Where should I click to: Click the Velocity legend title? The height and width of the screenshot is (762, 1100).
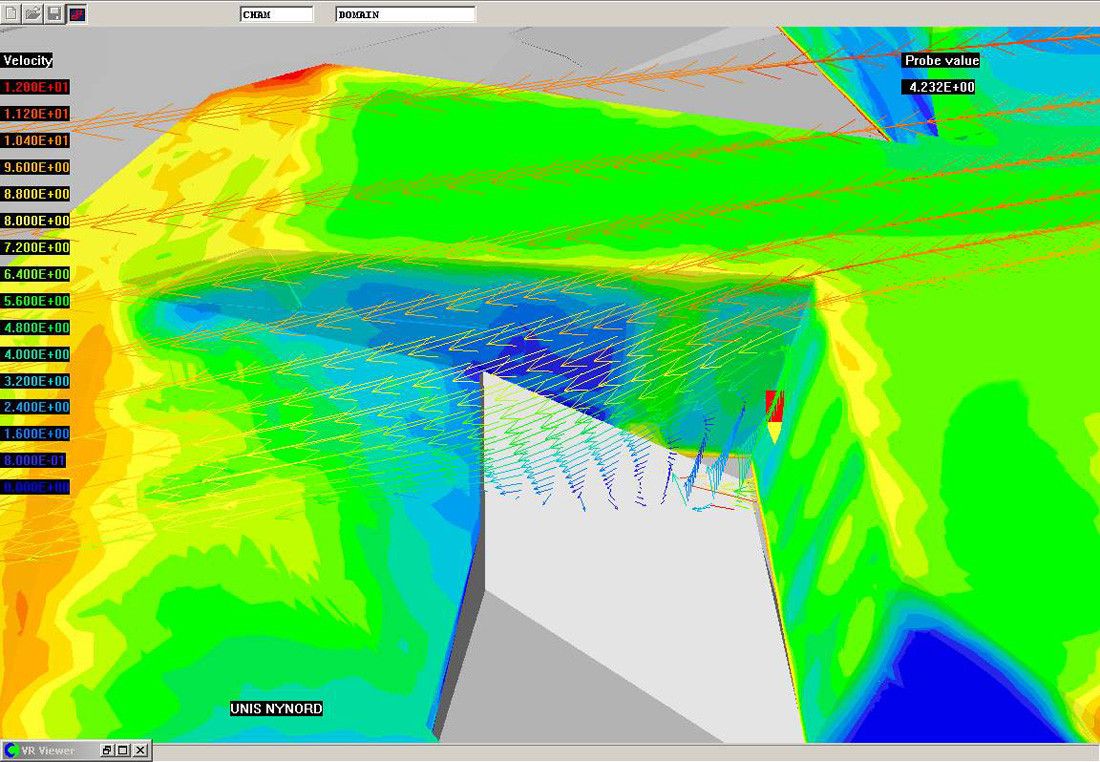click(x=28, y=61)
